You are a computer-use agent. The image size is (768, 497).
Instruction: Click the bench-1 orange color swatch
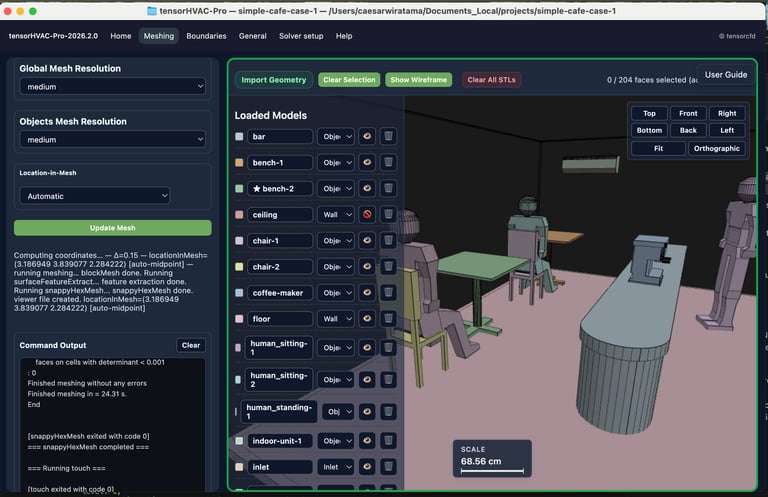pyautogui.click(x=239, y=163)
